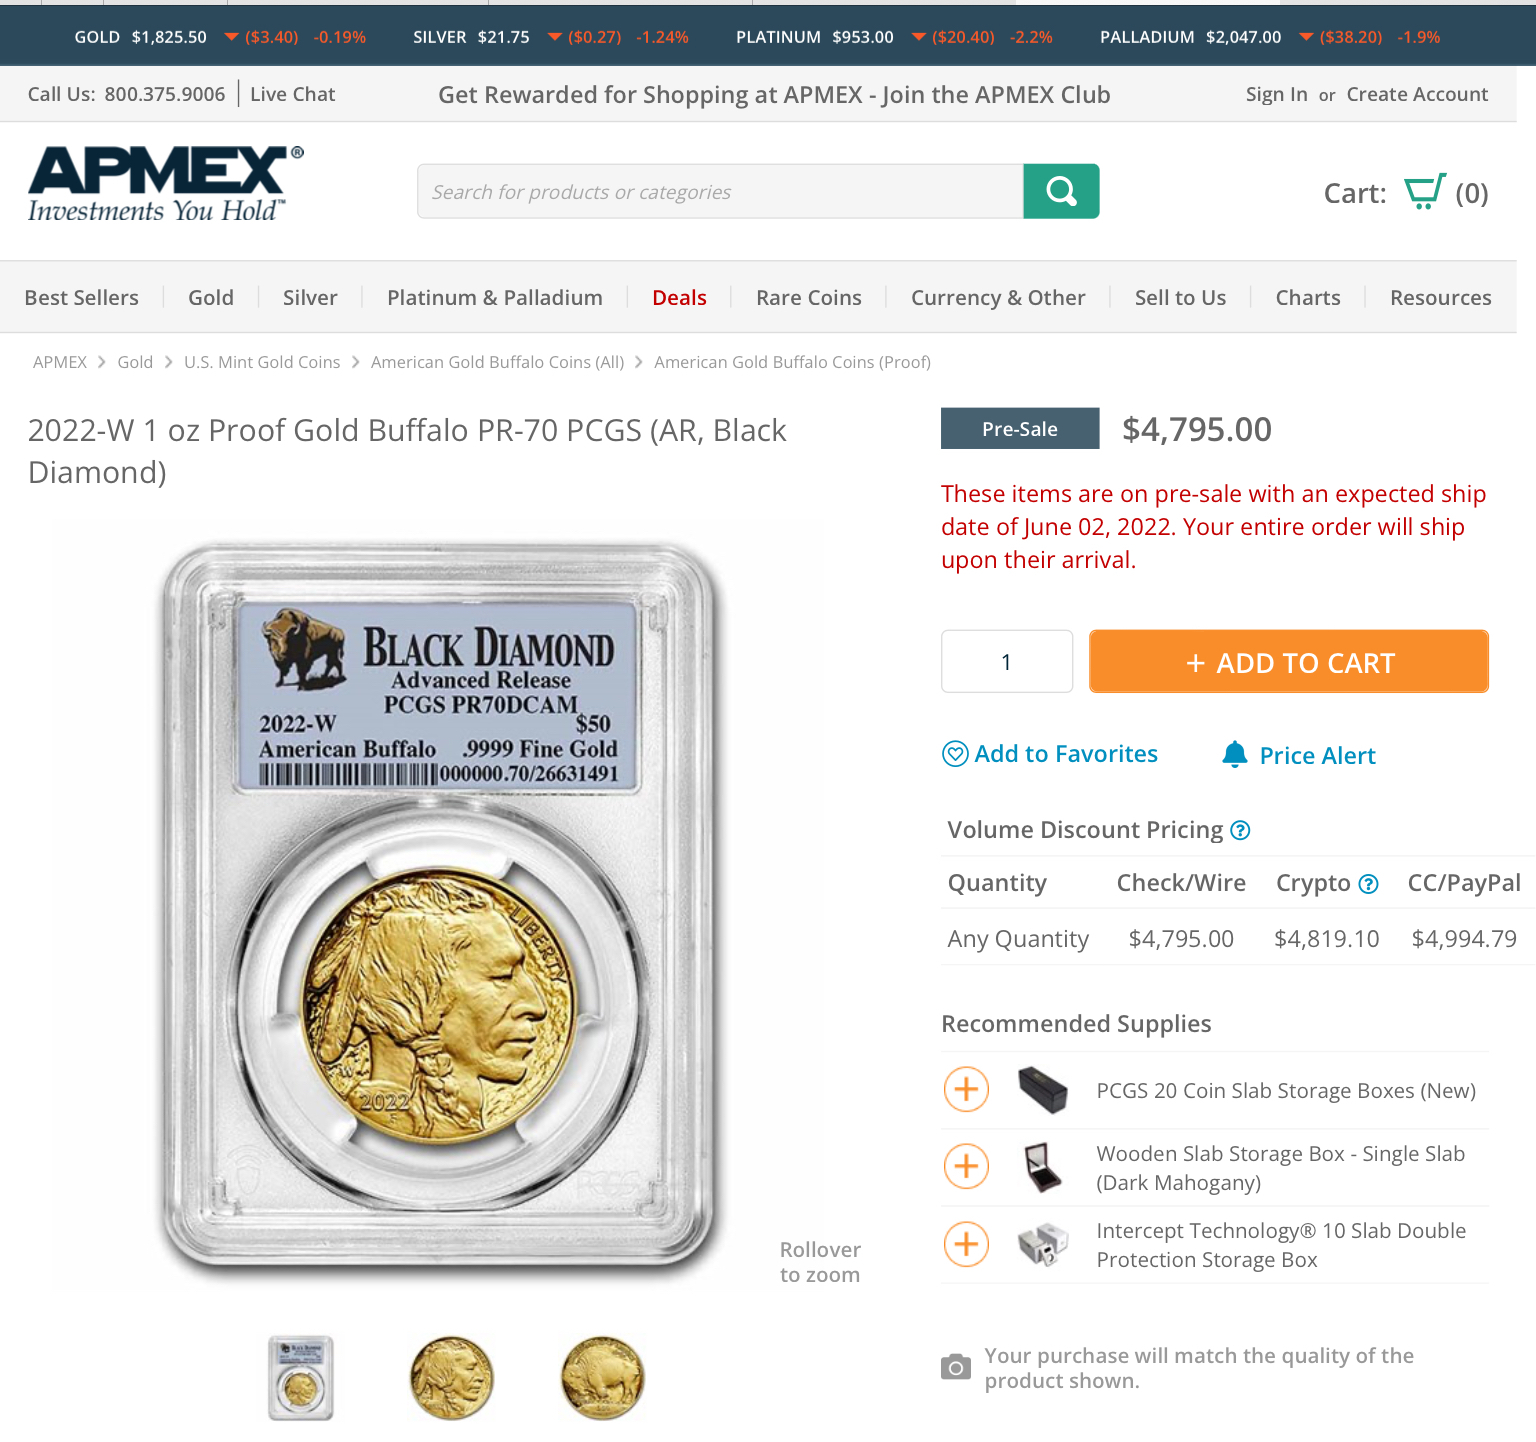Open Live Chat link

(x=292, y=94)
